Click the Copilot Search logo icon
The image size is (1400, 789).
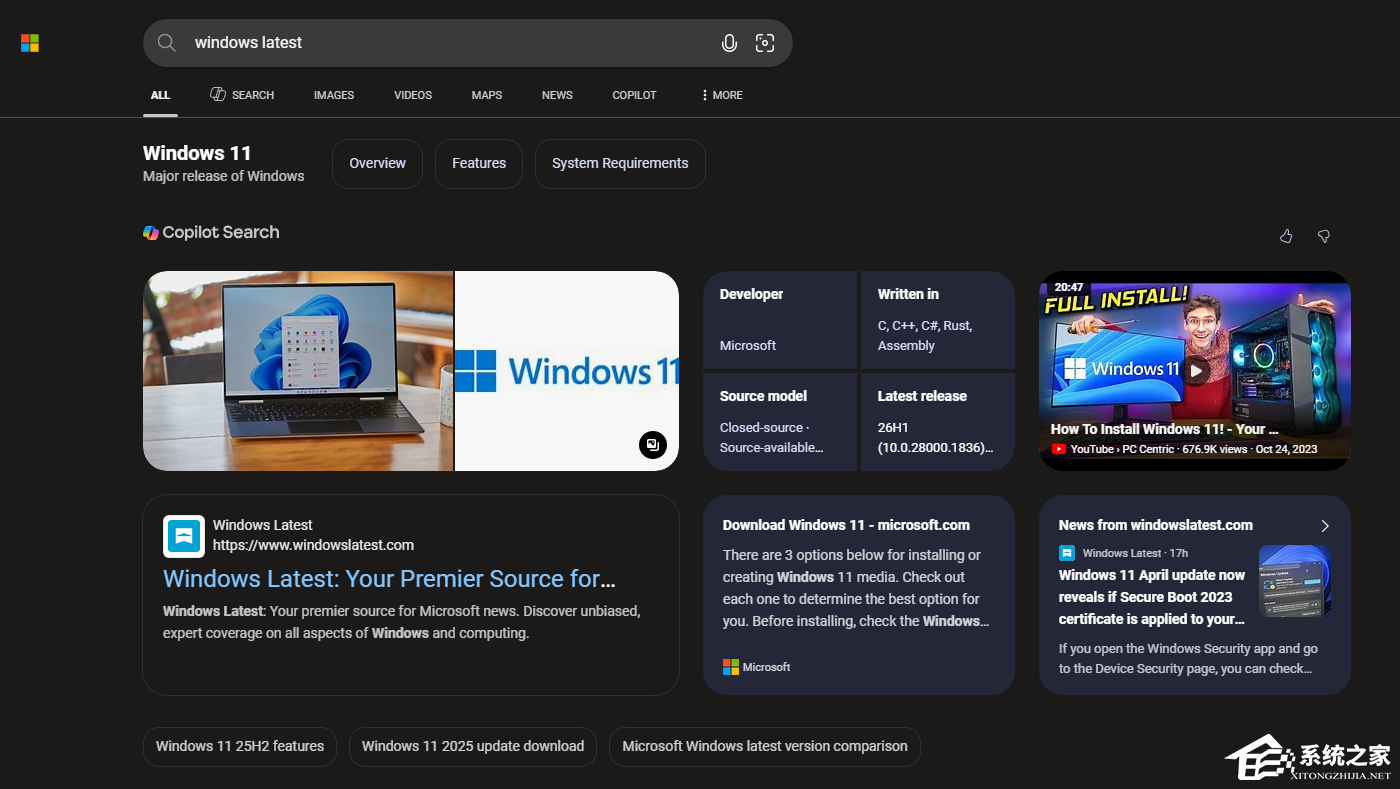click(x=151, y=233)
